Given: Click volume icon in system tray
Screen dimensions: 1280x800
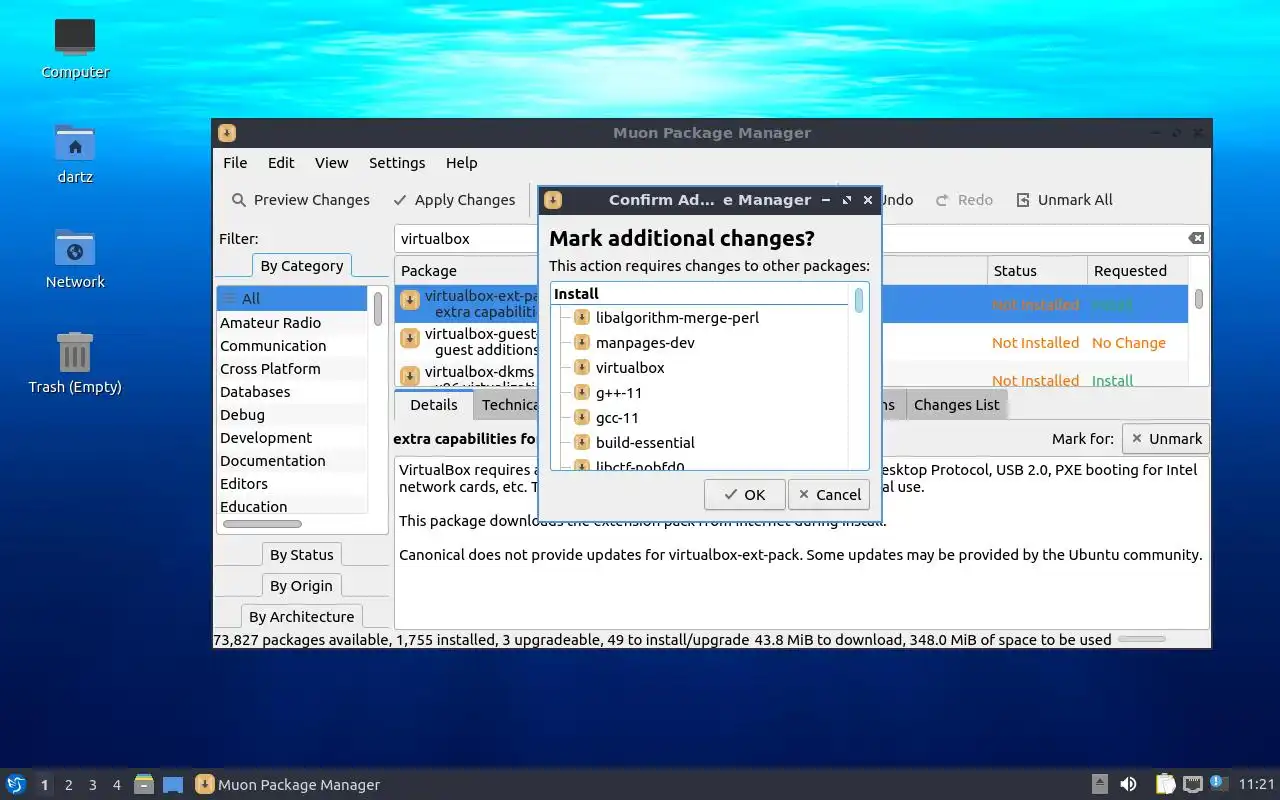Looking at the screenshot, I should pyautogui.click(x=1128, y=785).
